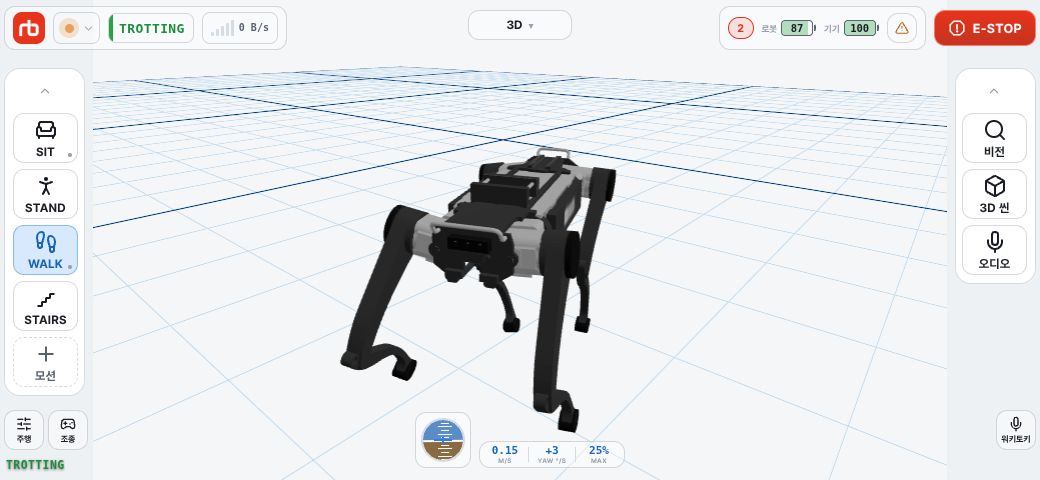Toggle the 주행 driving settings sliders
Screen dimensions: 1040x480
(24, 430)
